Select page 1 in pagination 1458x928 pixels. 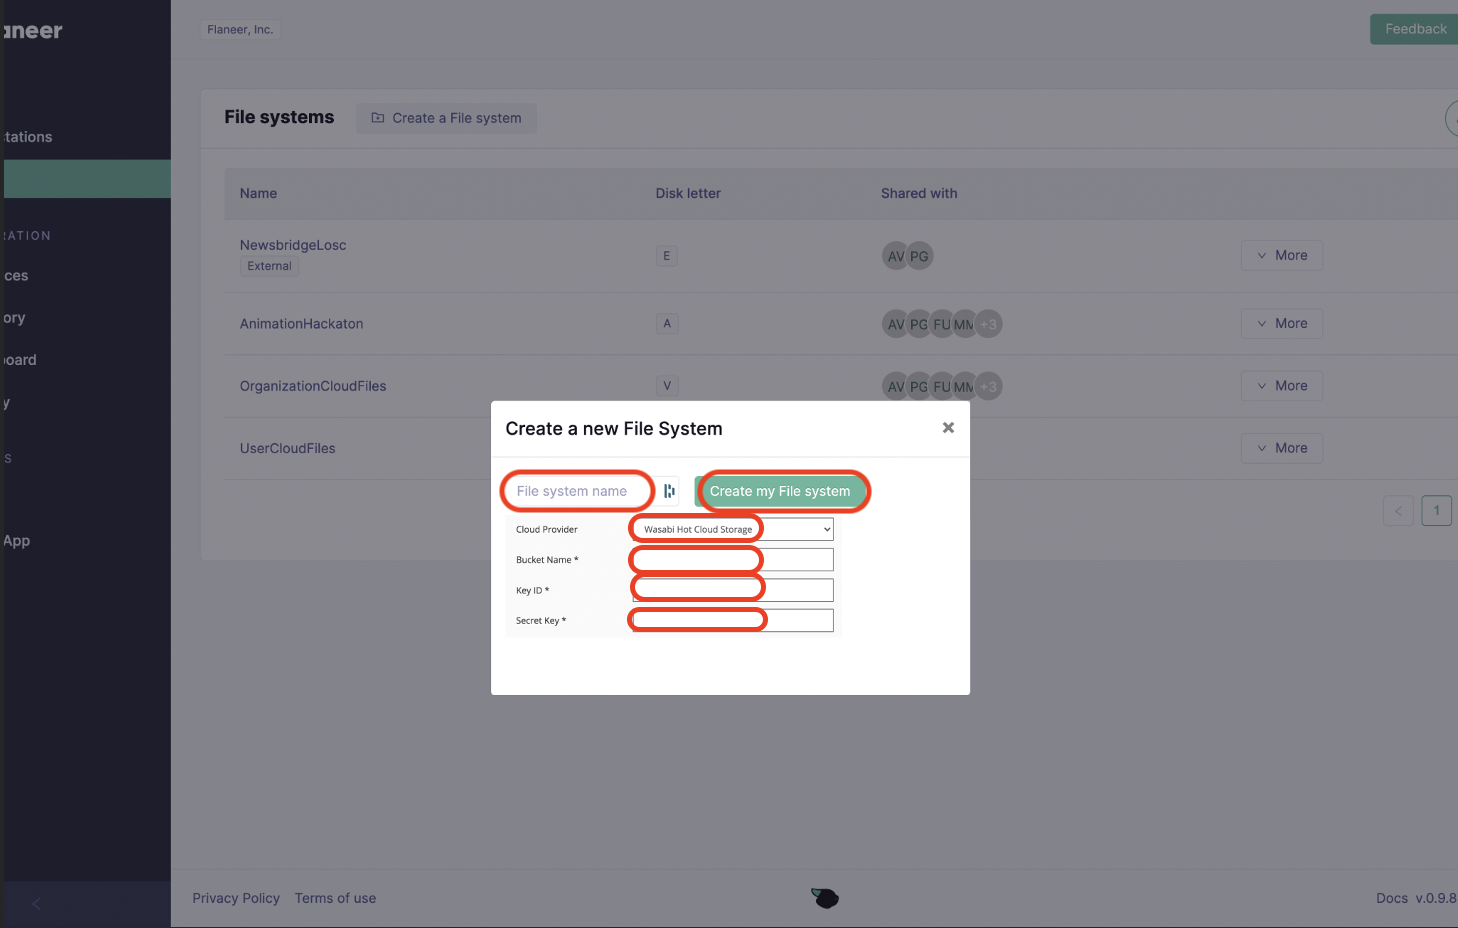tap(1436, 511)
